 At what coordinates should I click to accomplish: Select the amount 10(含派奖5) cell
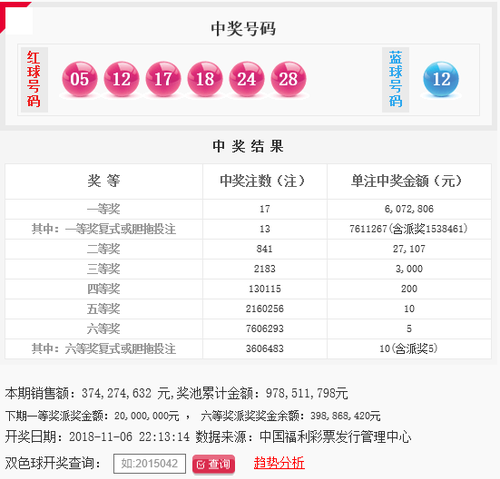coord(409,349)
